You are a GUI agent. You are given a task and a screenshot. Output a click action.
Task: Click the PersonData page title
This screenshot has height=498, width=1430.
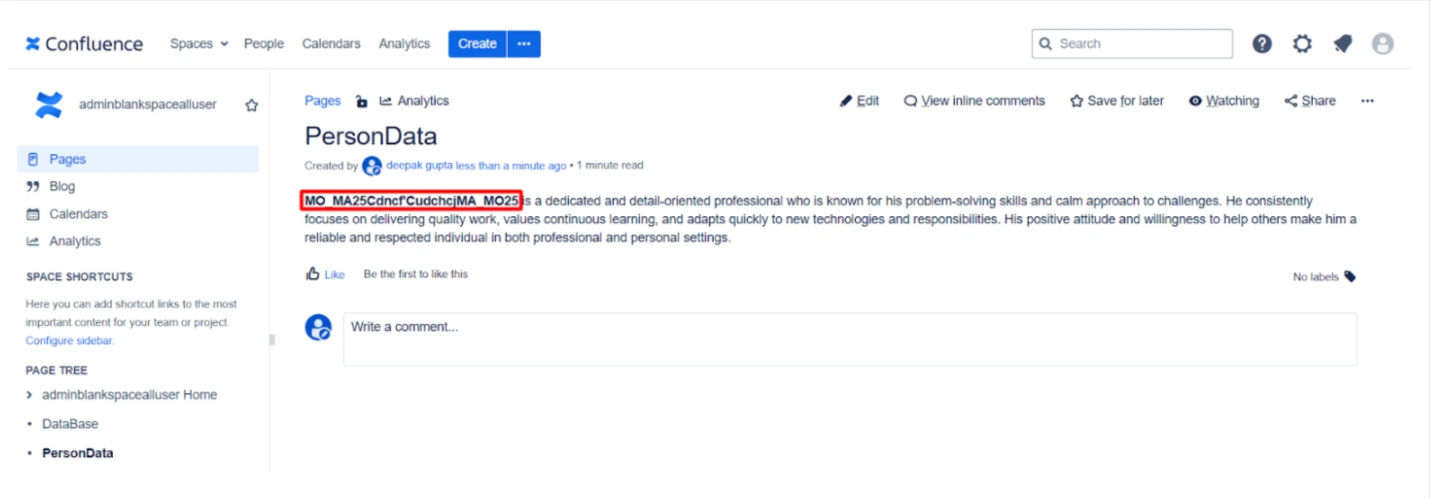371,136
